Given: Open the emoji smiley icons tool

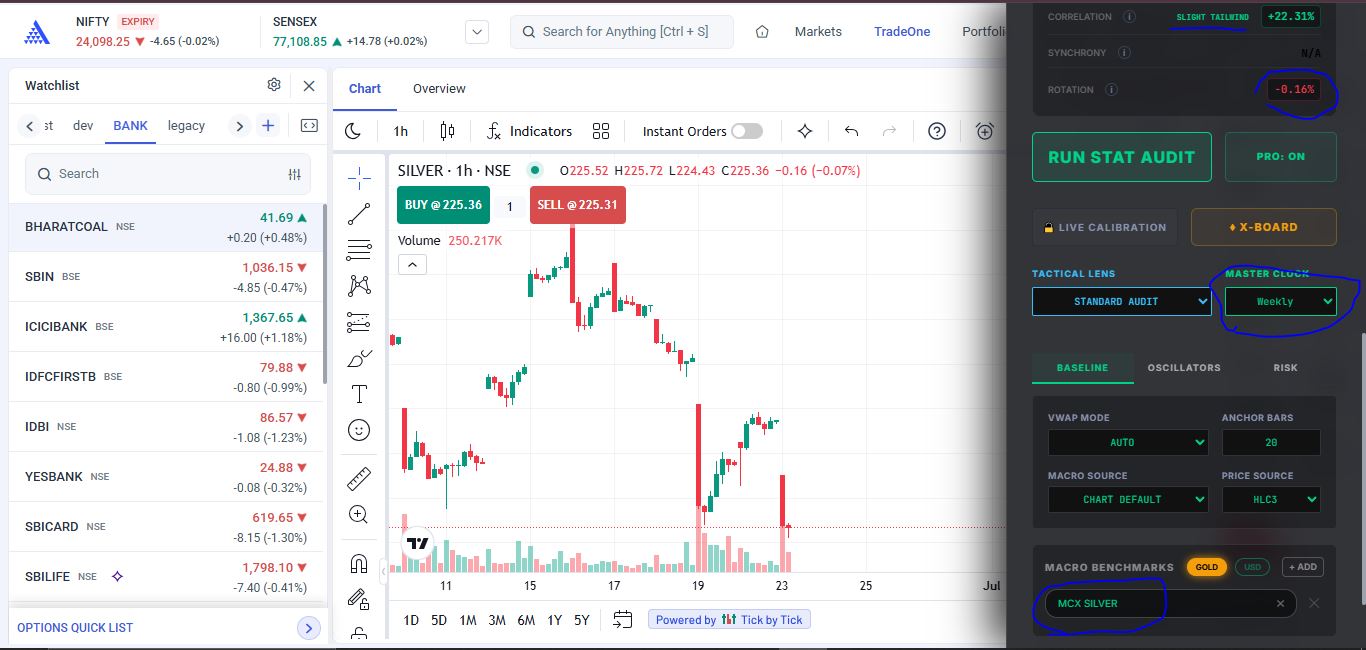Looking at the screenshot, I should [x=359, y=430].
